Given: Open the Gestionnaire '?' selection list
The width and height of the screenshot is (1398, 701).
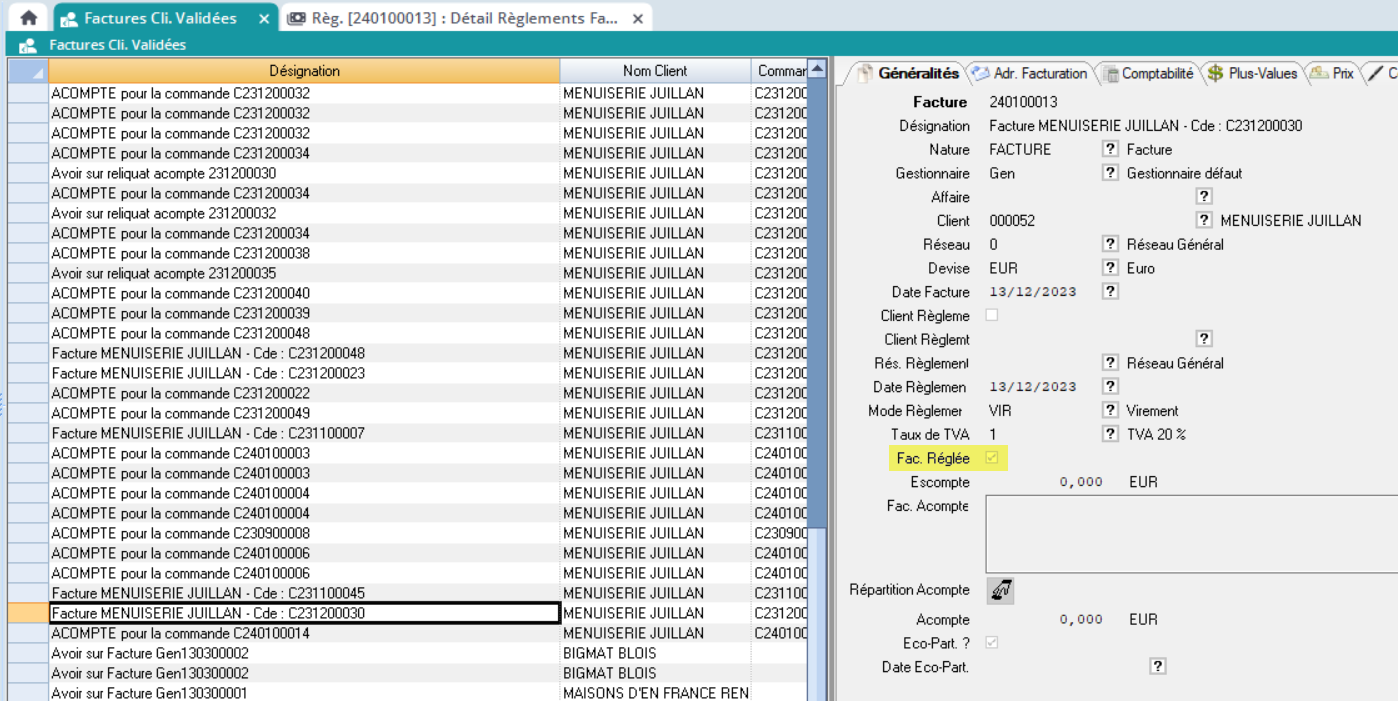Looking at the screenshot, I should [x=1110, y=173].
